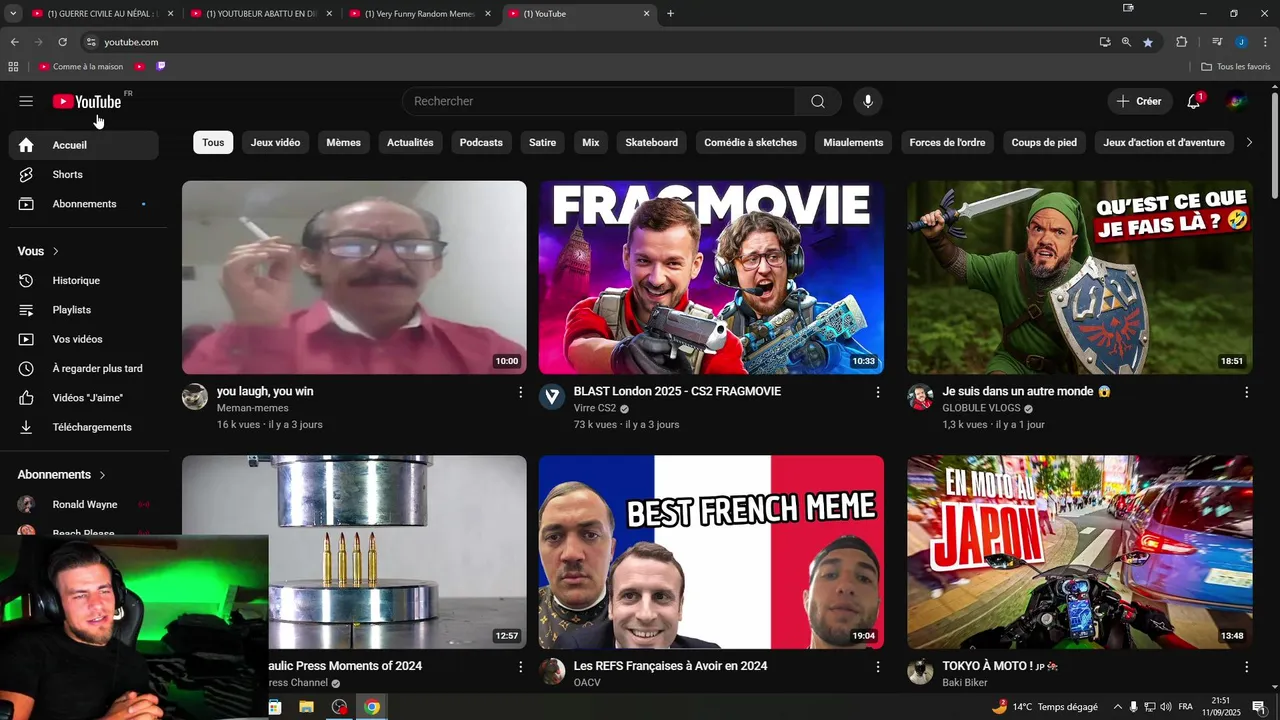The height and width of the screenshot is (720, 1280).
Task: Open Accueil in the sidebar
Action: (x=84, y=145)
